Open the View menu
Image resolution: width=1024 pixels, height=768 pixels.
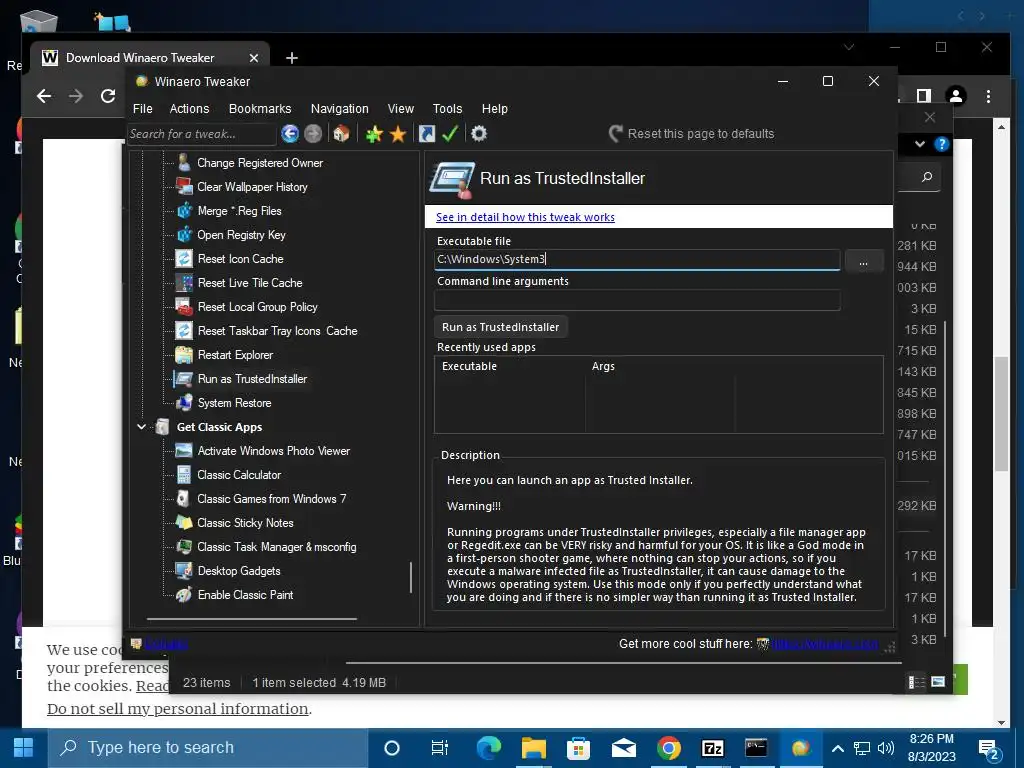point(400,108)
